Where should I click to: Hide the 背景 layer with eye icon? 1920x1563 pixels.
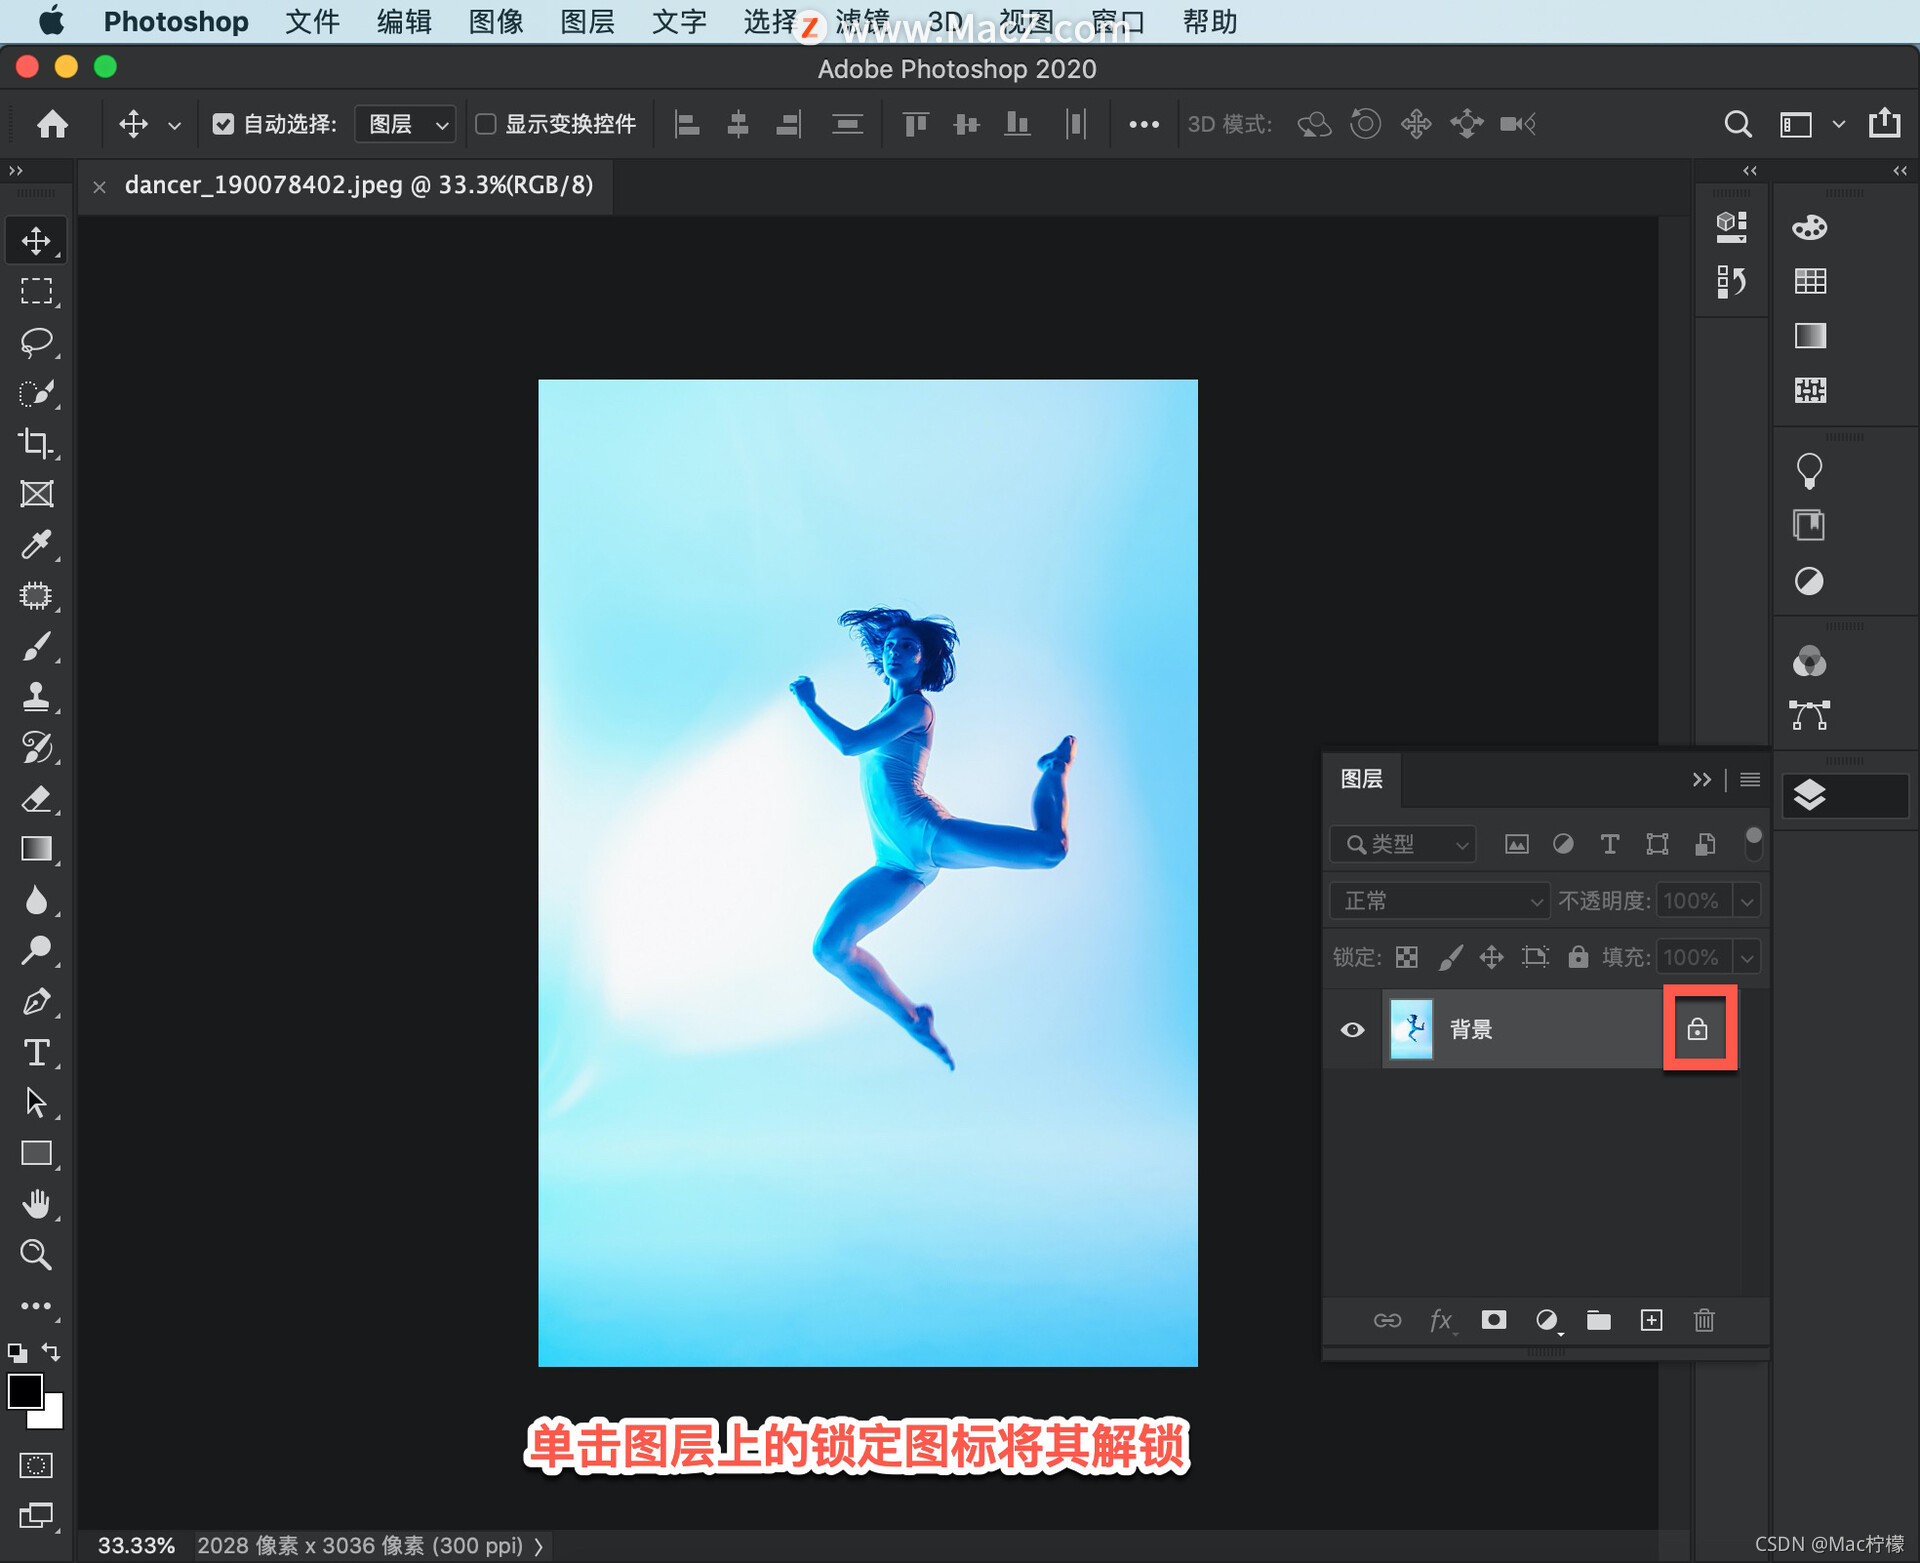coord(1352,1029)
